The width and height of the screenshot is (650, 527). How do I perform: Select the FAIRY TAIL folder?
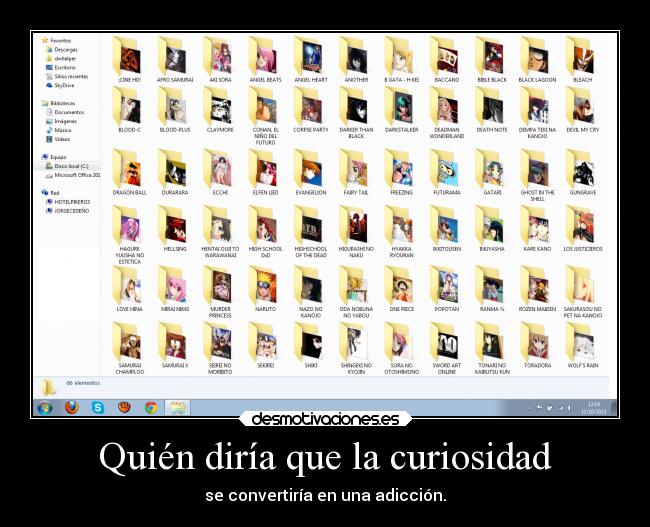(x=356, y=173)
